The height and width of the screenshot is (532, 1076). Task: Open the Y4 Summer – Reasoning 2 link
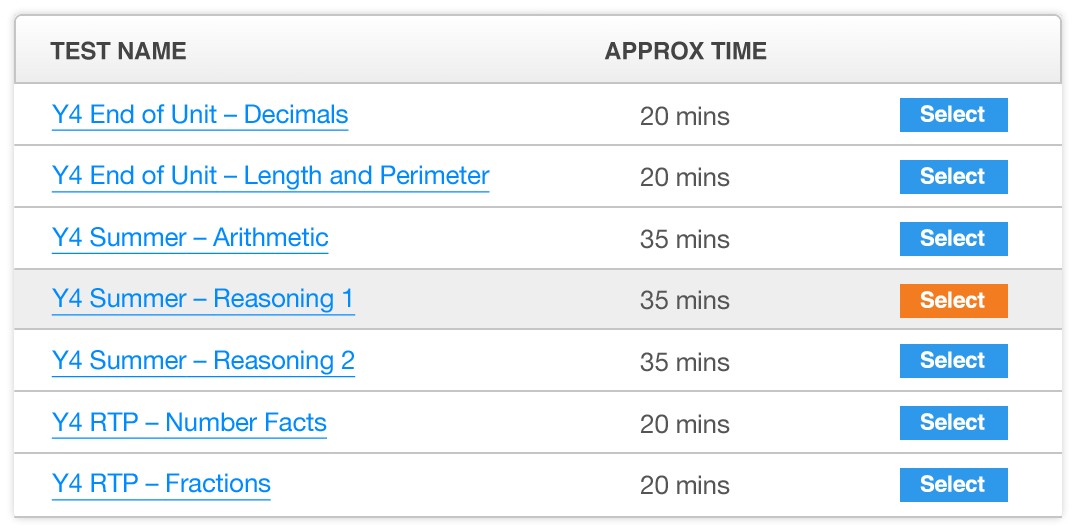203,361
